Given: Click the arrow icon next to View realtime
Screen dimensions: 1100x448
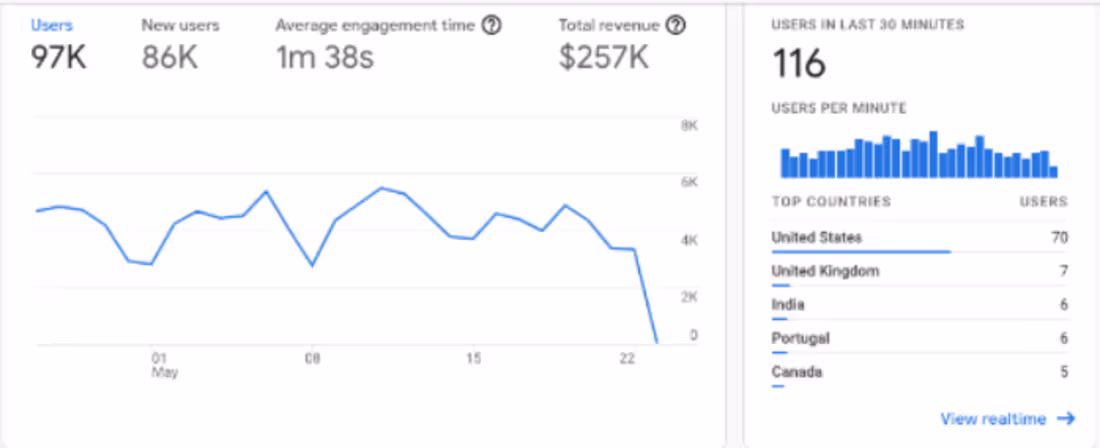Looking at the screenshot, I should 1066,419.
